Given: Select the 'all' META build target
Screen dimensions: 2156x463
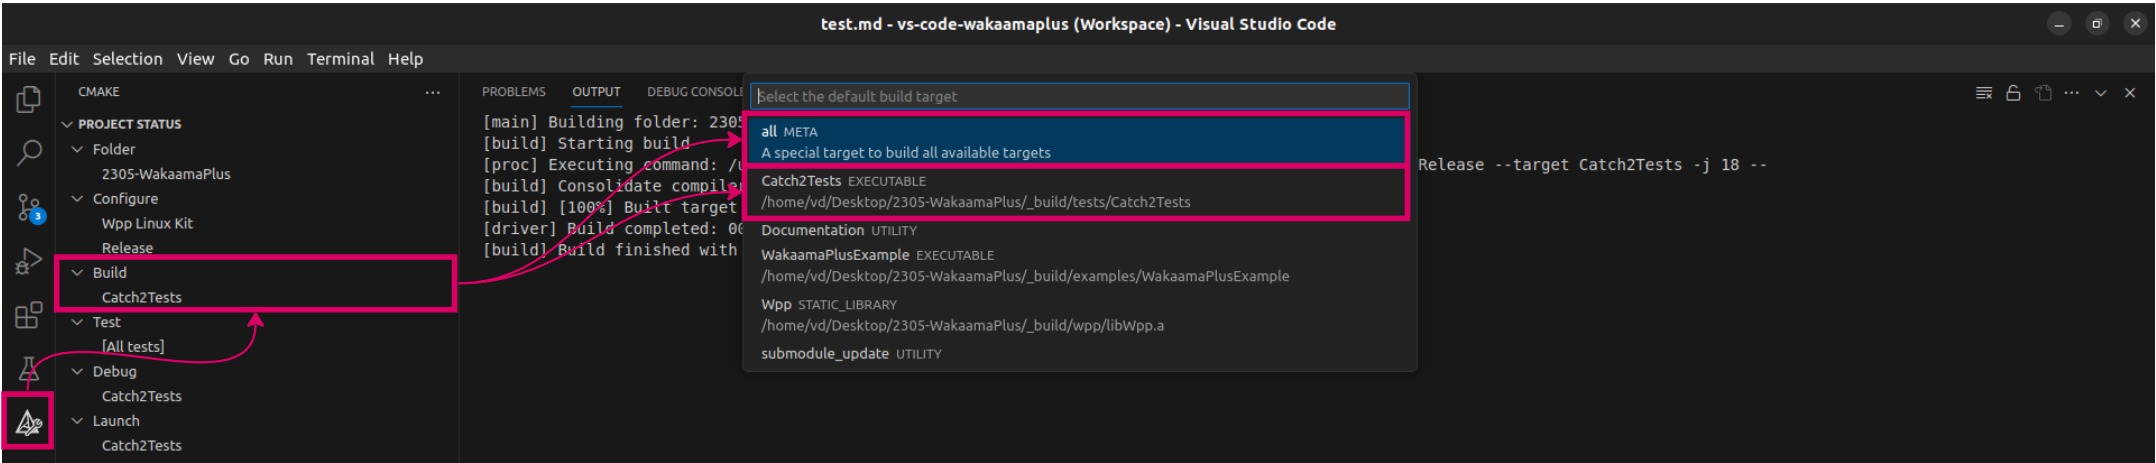Looking at the screenshot, I should tap(1076, 142).
